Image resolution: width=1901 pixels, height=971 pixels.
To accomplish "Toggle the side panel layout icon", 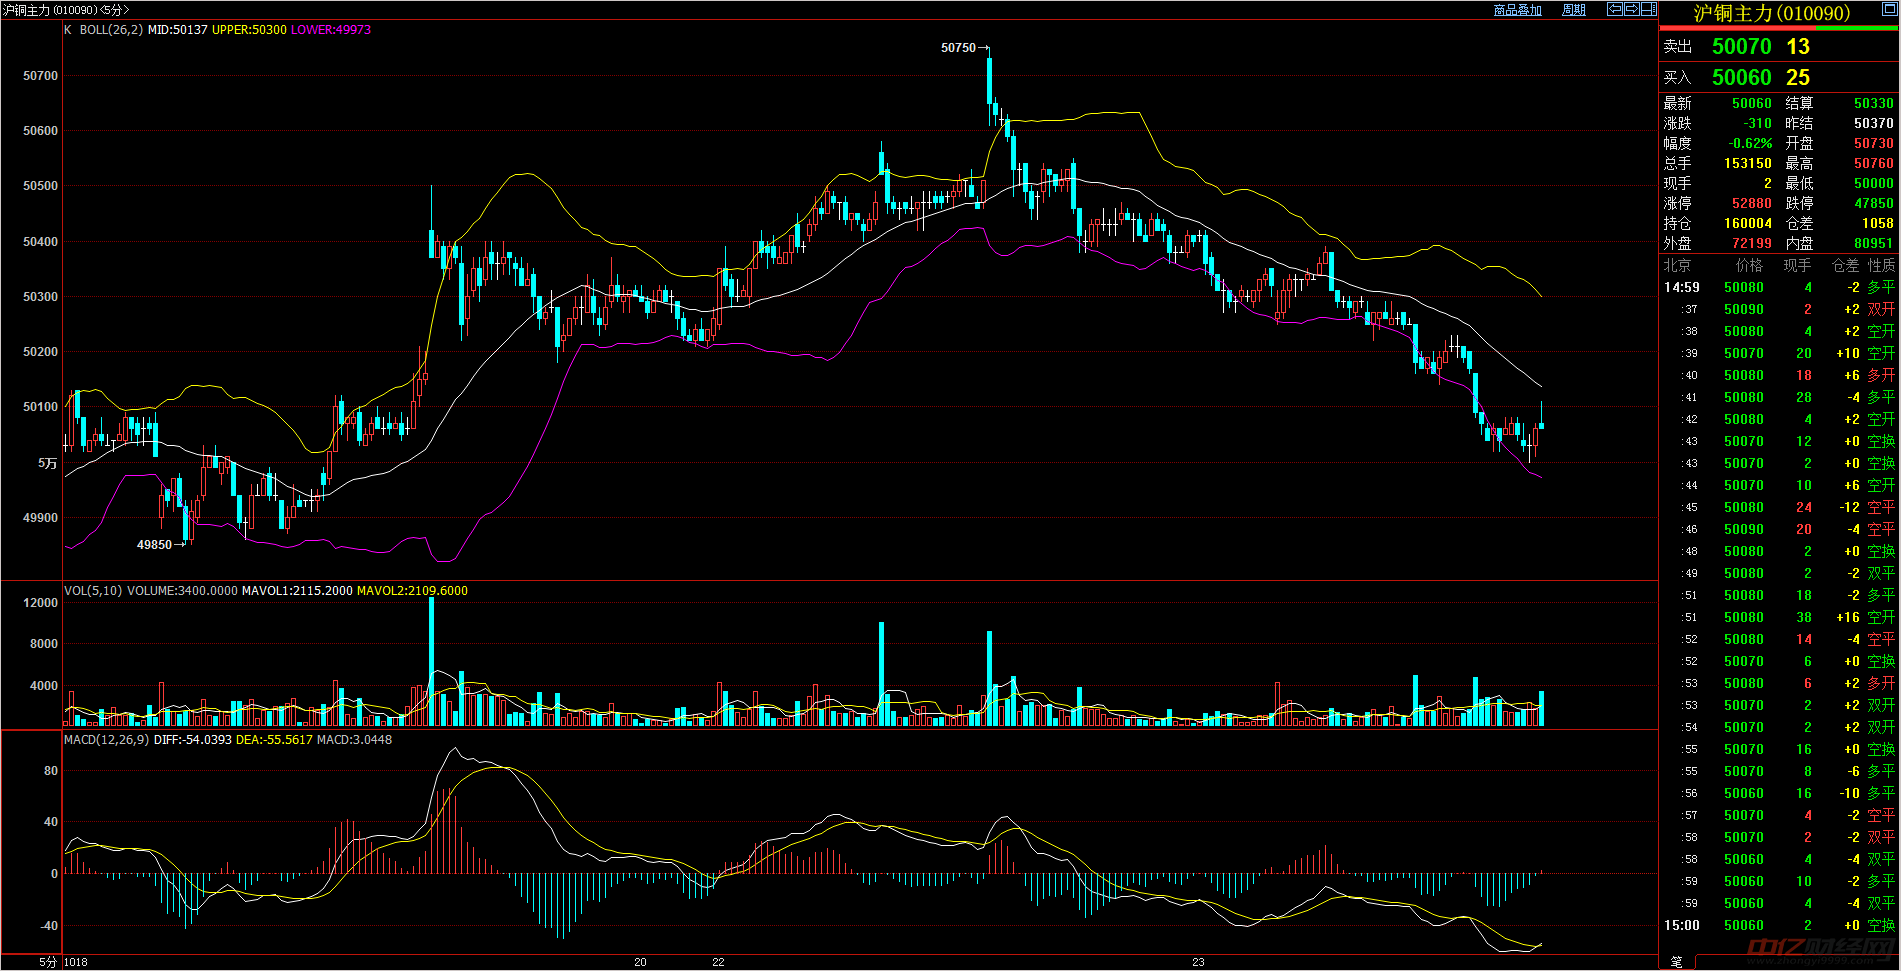I will 1649,9.
